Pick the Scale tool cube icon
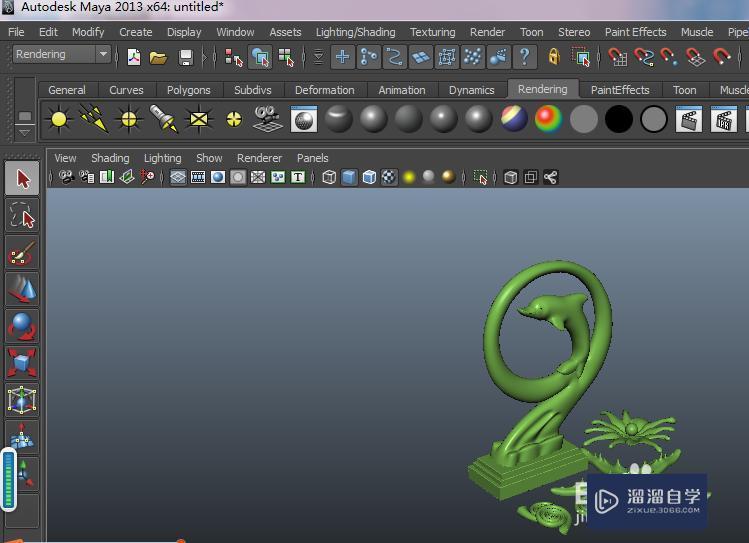 tap(22, 362)
